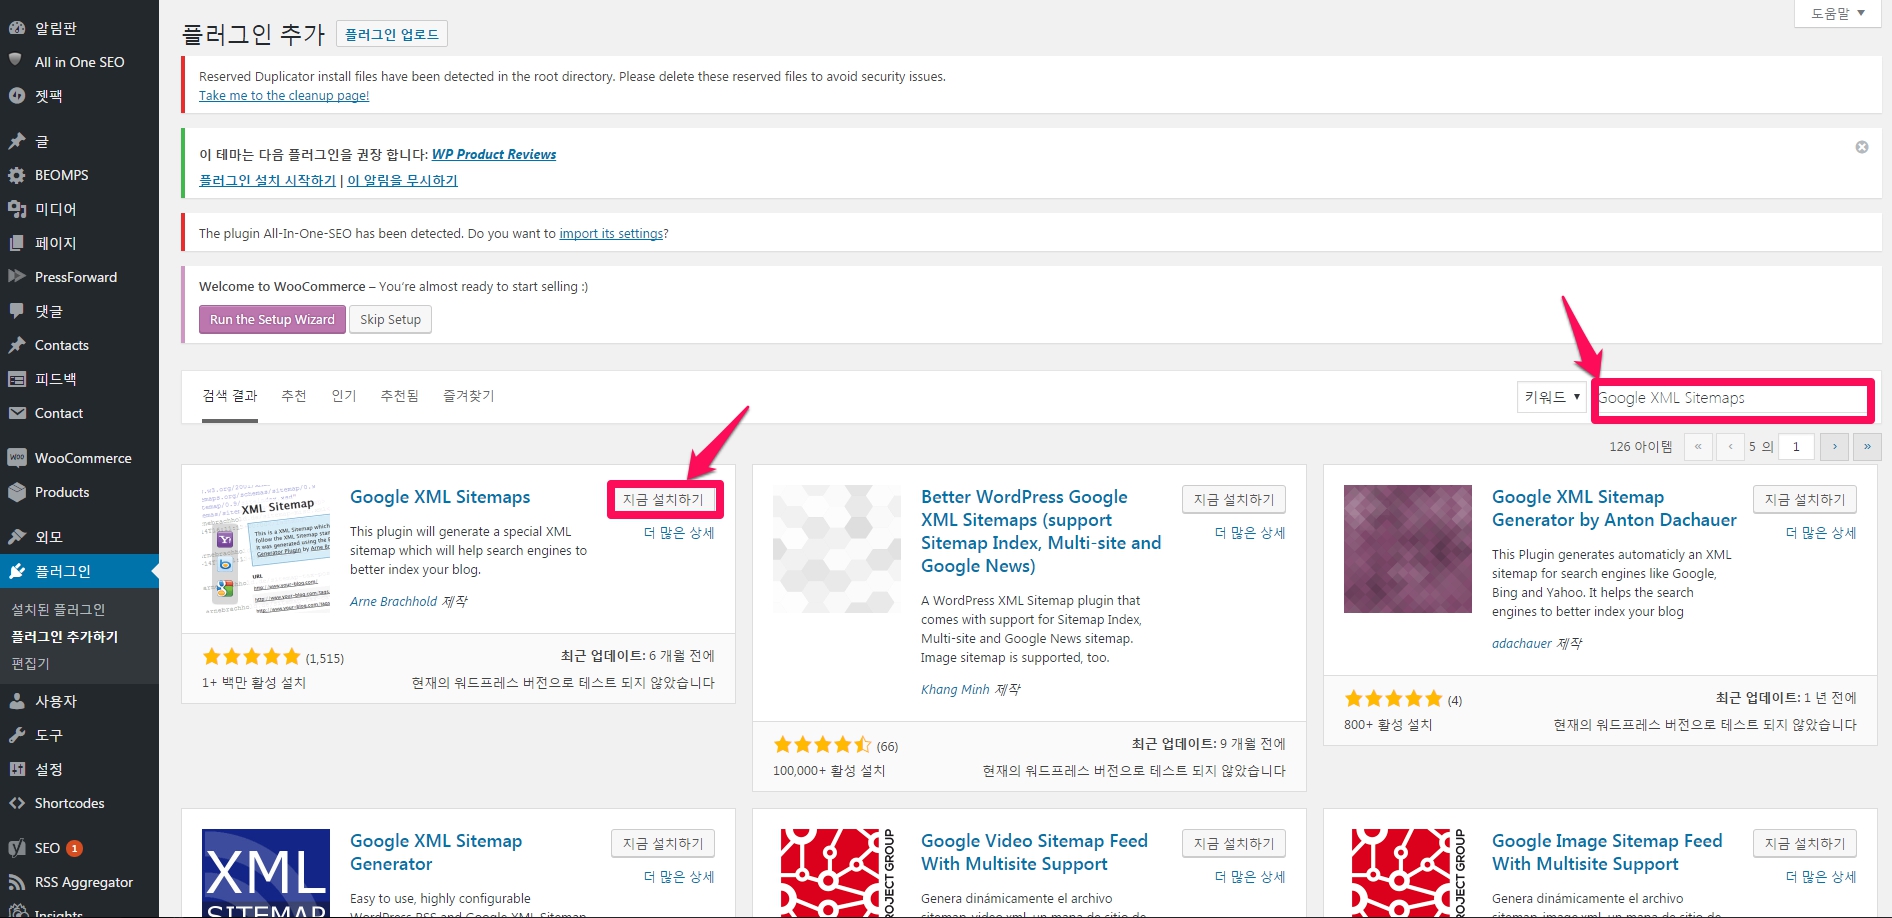Click the All in One SEO shield icon
Image resolution: width=1892 pixels, height=918 pixels.
(16, 61)
